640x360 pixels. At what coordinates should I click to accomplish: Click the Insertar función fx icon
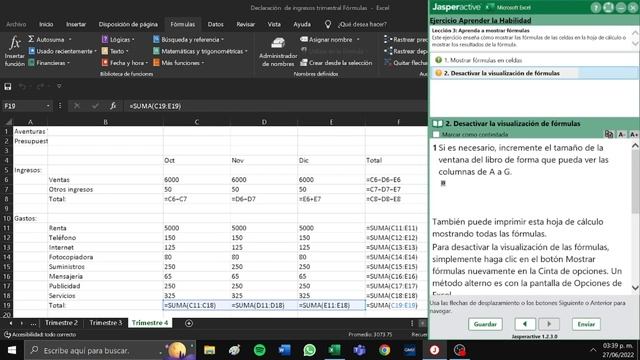[x=14, y=43]
